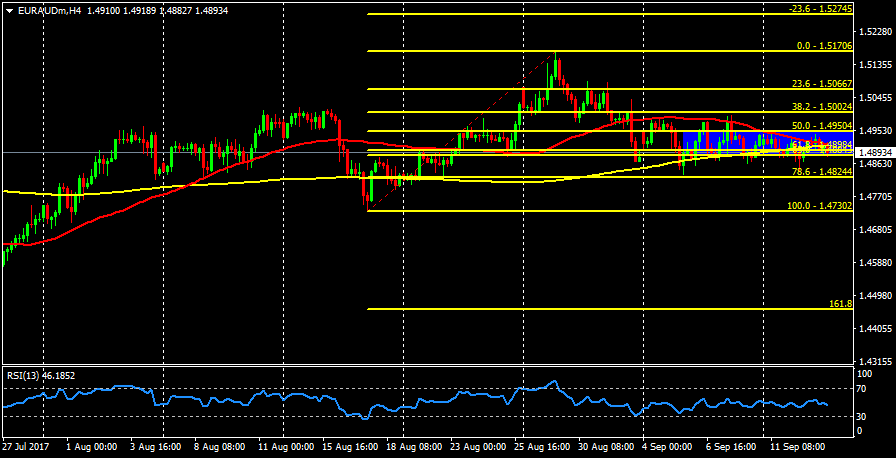Viewport: 896px width, 458px height.
Task: Click the current price marker 1.48934
Action: coord(875,153)
